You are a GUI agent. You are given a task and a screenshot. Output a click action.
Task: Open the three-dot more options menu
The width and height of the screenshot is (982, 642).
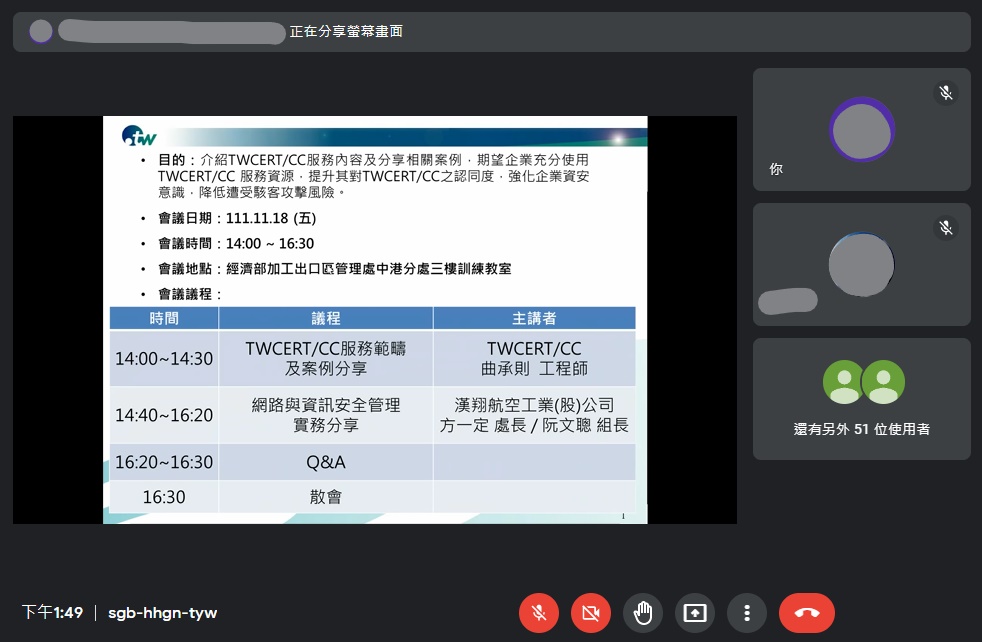747,613
